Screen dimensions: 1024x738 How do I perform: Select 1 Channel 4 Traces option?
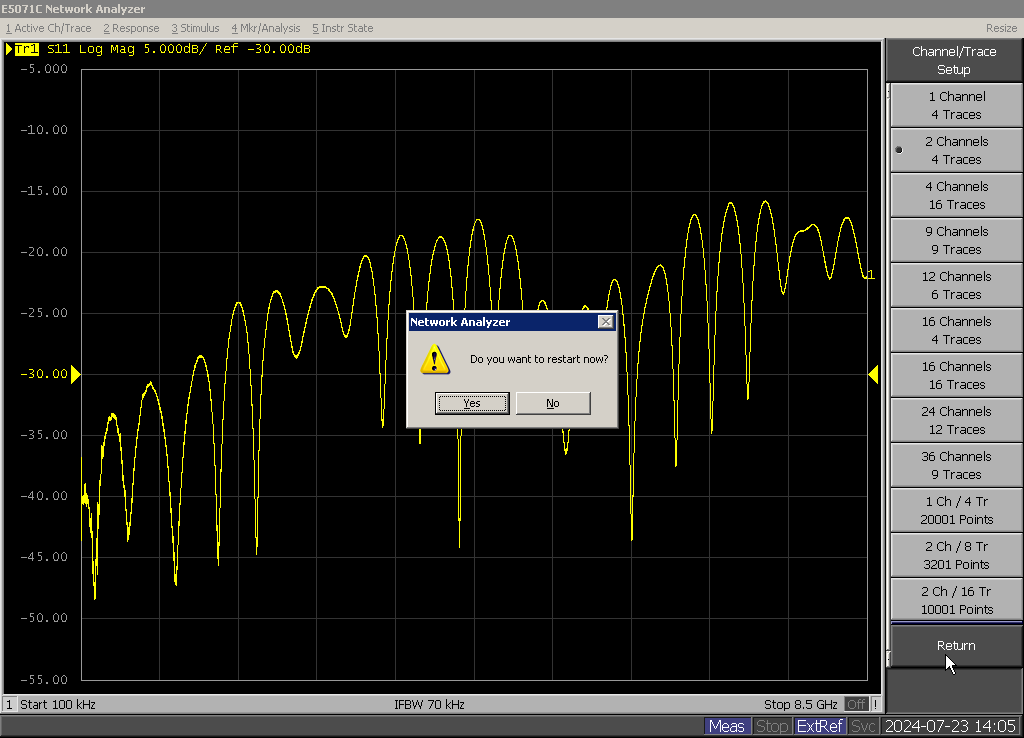(956, 106)
